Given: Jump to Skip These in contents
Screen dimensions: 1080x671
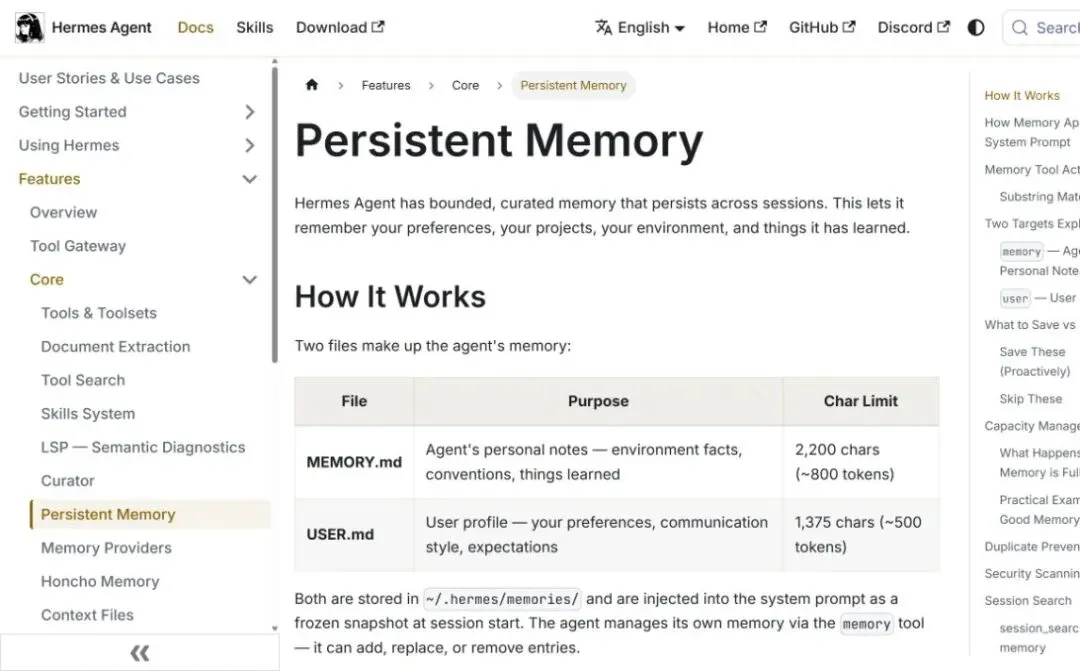Looking at the screenshot, I should (1030, 399).
